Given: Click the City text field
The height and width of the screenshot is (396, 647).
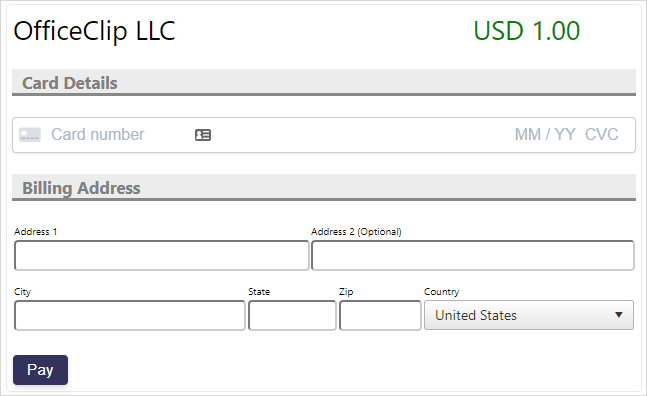Looking at the screenshot, I should point(130,315).
